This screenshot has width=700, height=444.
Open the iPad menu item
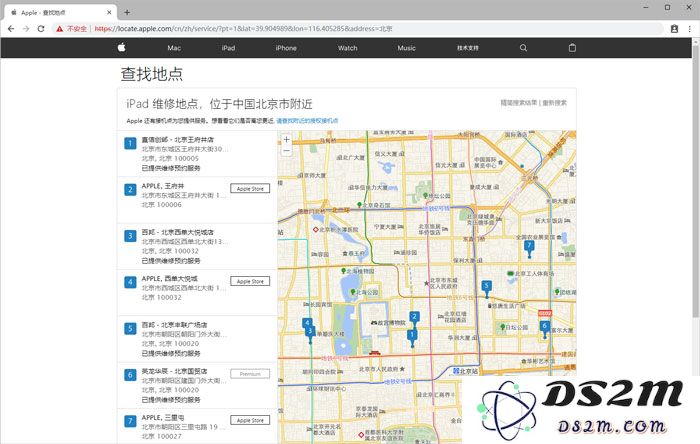(x=228, y=48)
